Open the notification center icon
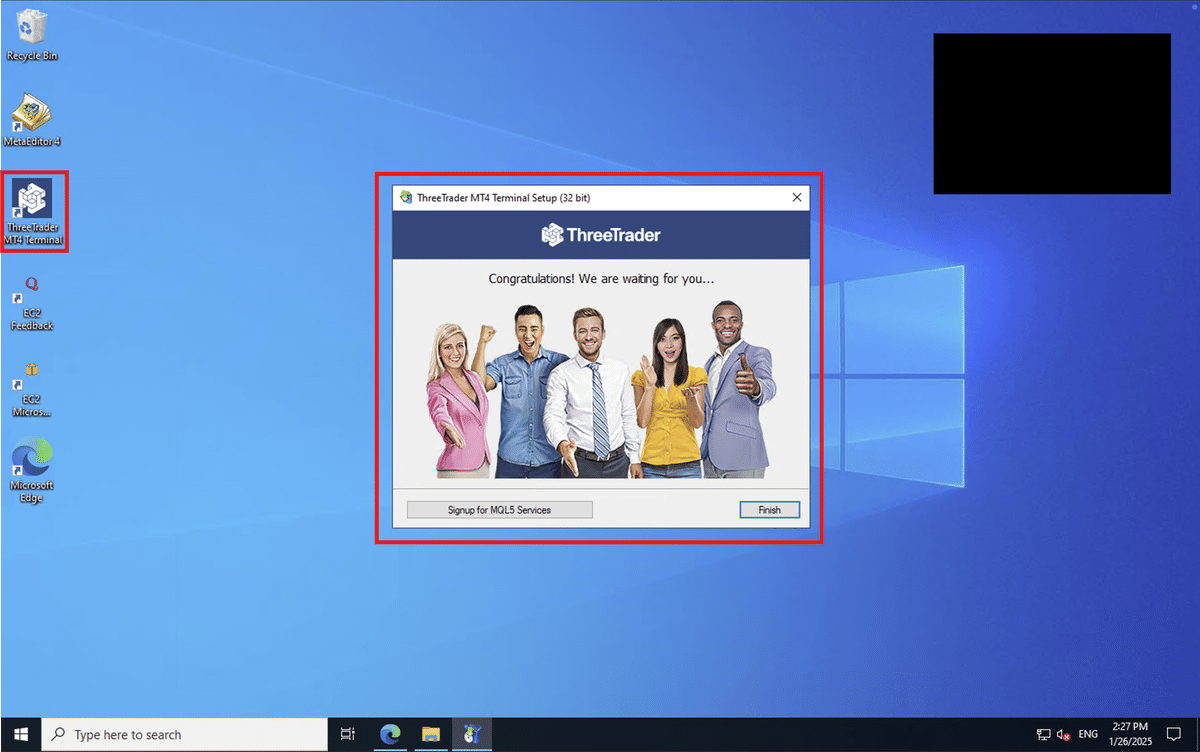The width and height of the screenshot is (1200, 752). pyautogui.click(x=1175, y=734)
